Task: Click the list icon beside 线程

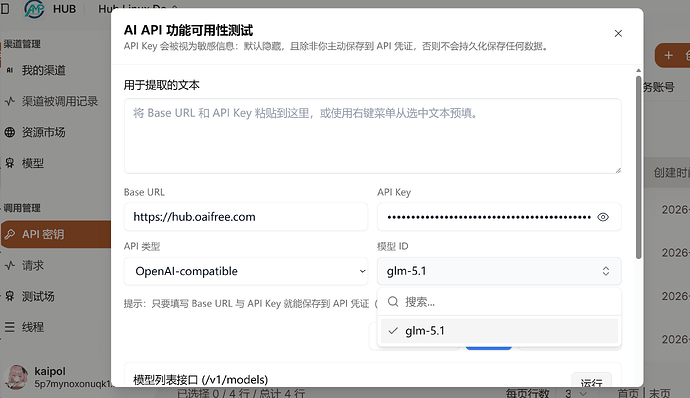Action: [x=10, y=327]
